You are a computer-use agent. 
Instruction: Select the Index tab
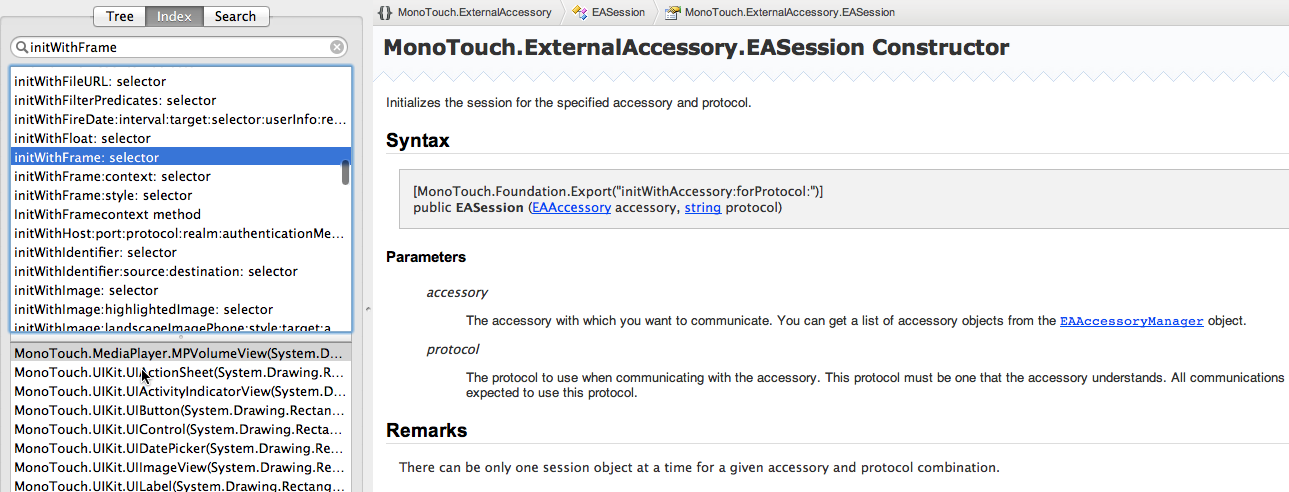point(175,16)
